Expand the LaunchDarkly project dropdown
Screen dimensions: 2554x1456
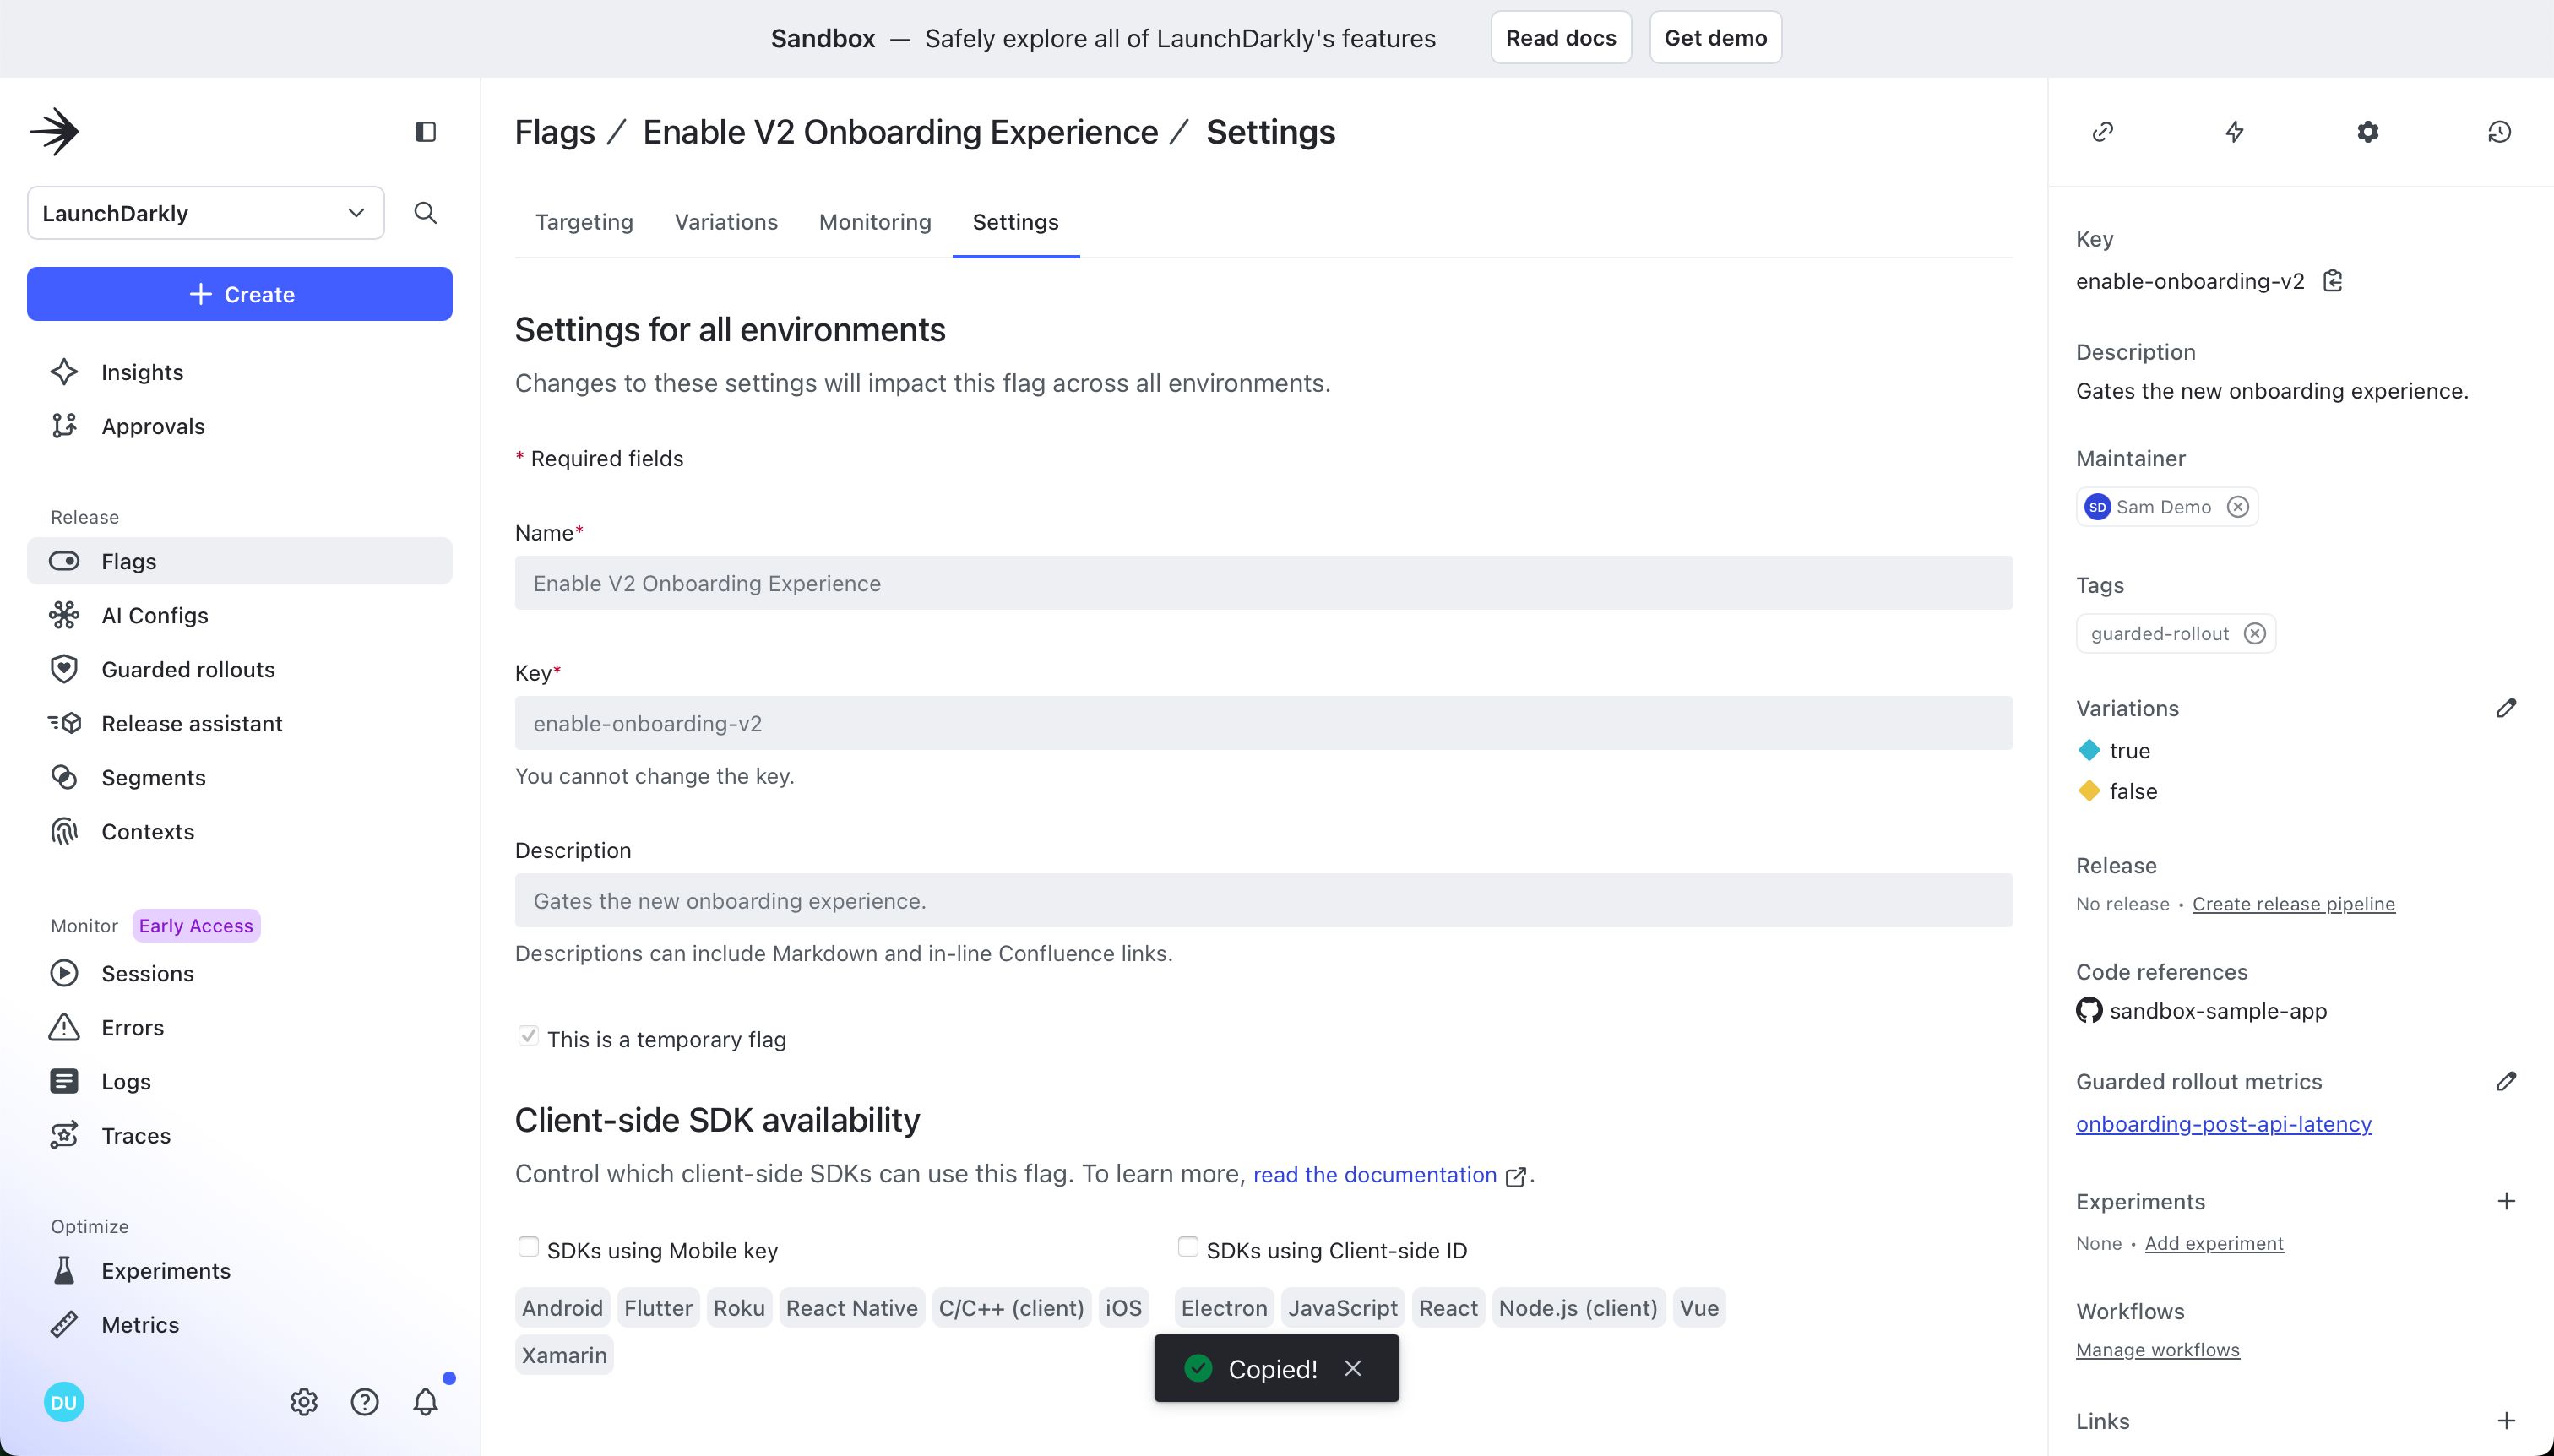click(x=206, y=213)
